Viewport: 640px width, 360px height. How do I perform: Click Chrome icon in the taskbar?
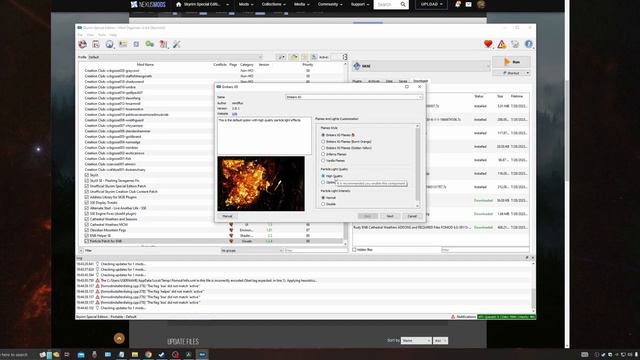click(x=148, y=354)
